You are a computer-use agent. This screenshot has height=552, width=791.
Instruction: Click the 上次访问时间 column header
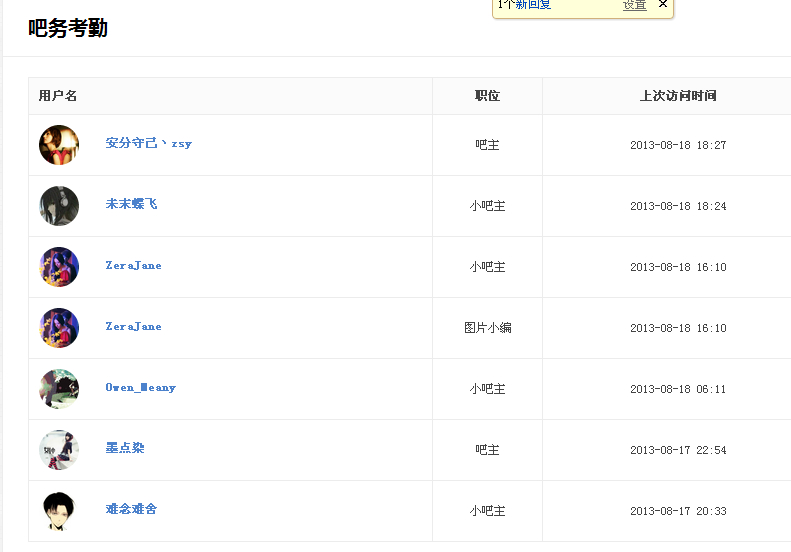coord(678,96)
